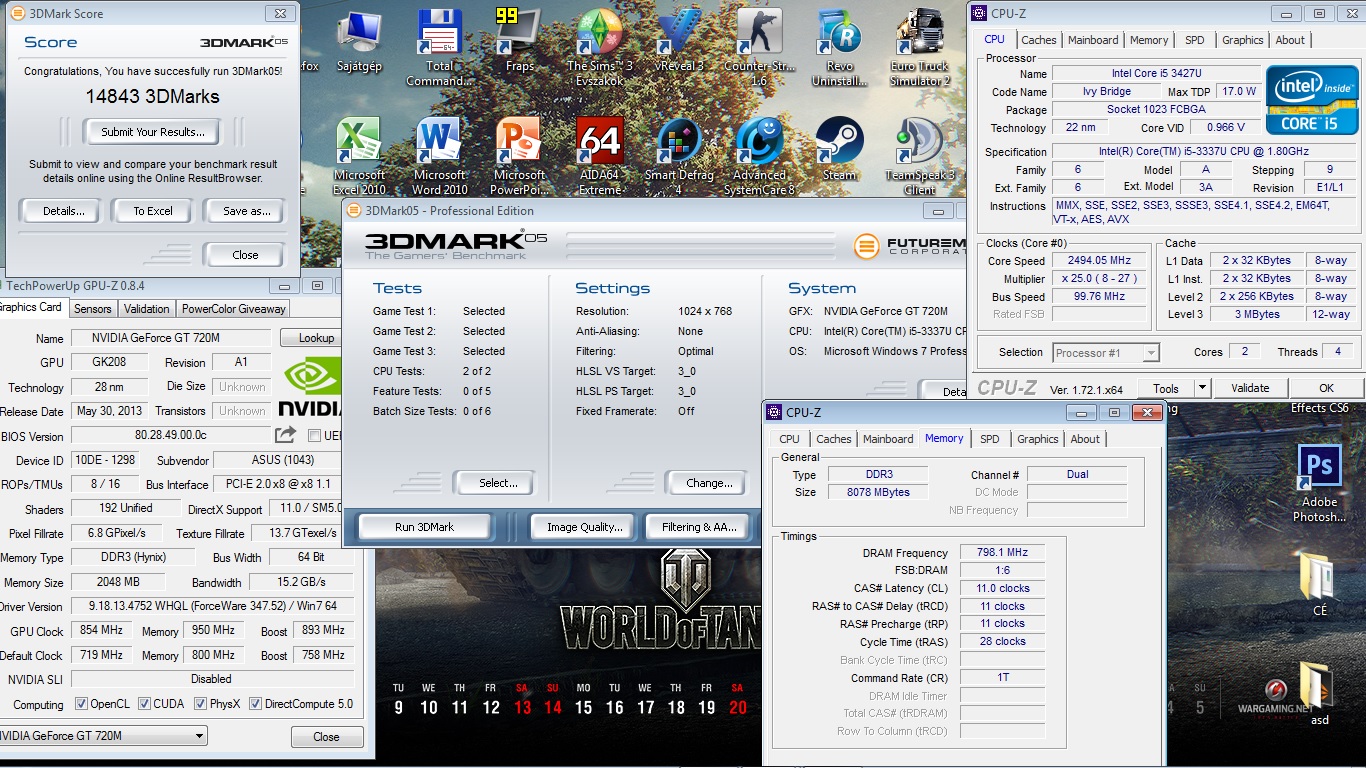Click the 14843 3DMarks score text
The image size is (1366, 768).
(153, 97)
